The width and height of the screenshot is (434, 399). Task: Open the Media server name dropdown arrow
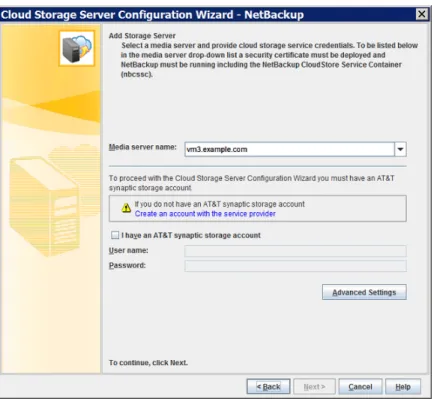[400, 149]
